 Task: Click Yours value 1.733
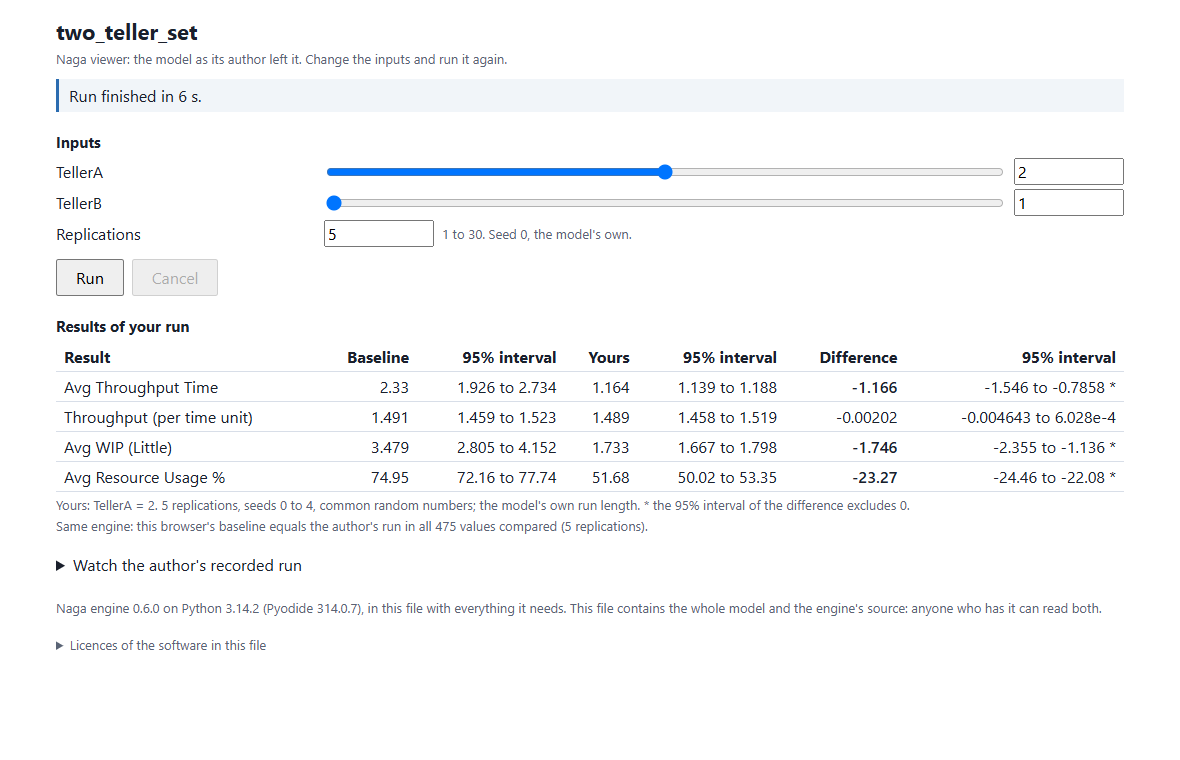pos(610,448)
